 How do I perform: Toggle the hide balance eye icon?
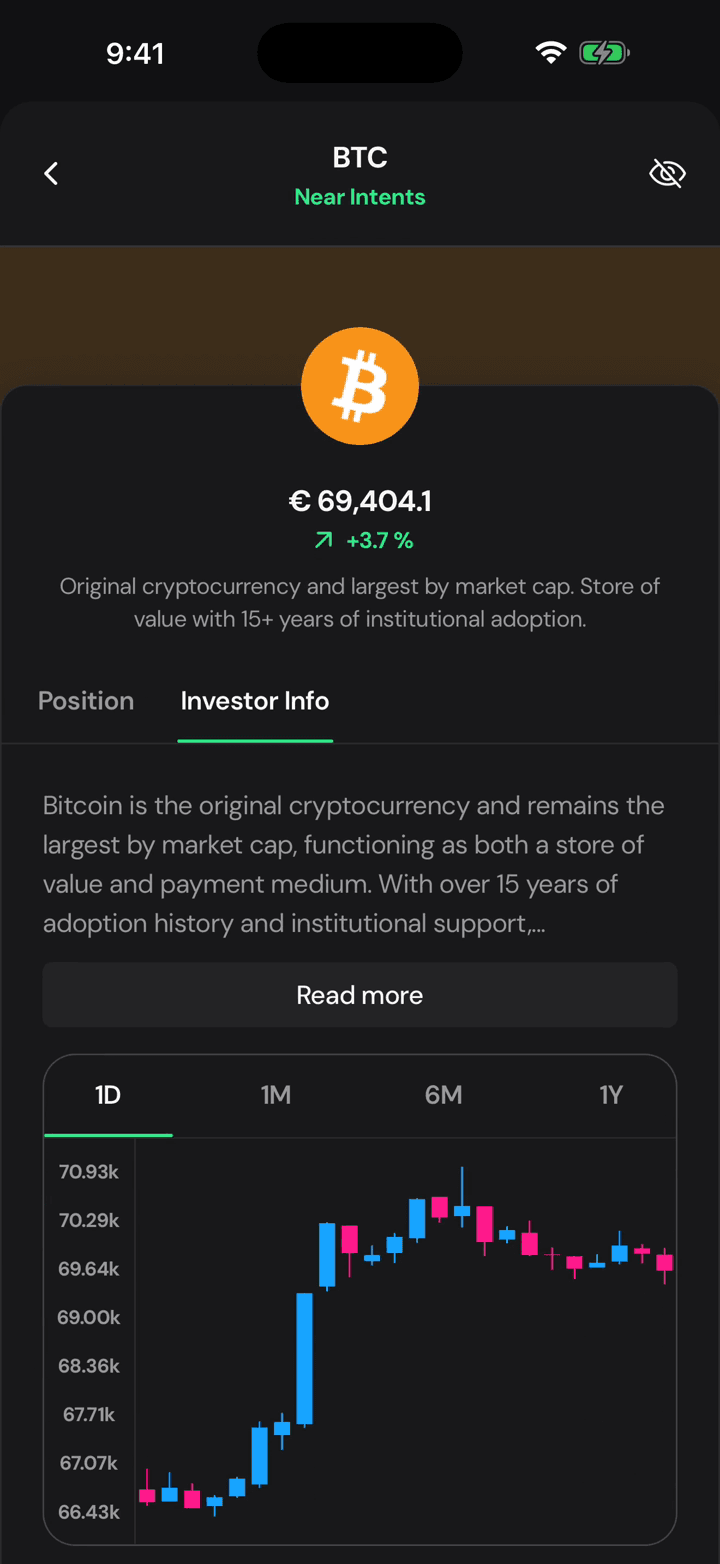(667, 174)
